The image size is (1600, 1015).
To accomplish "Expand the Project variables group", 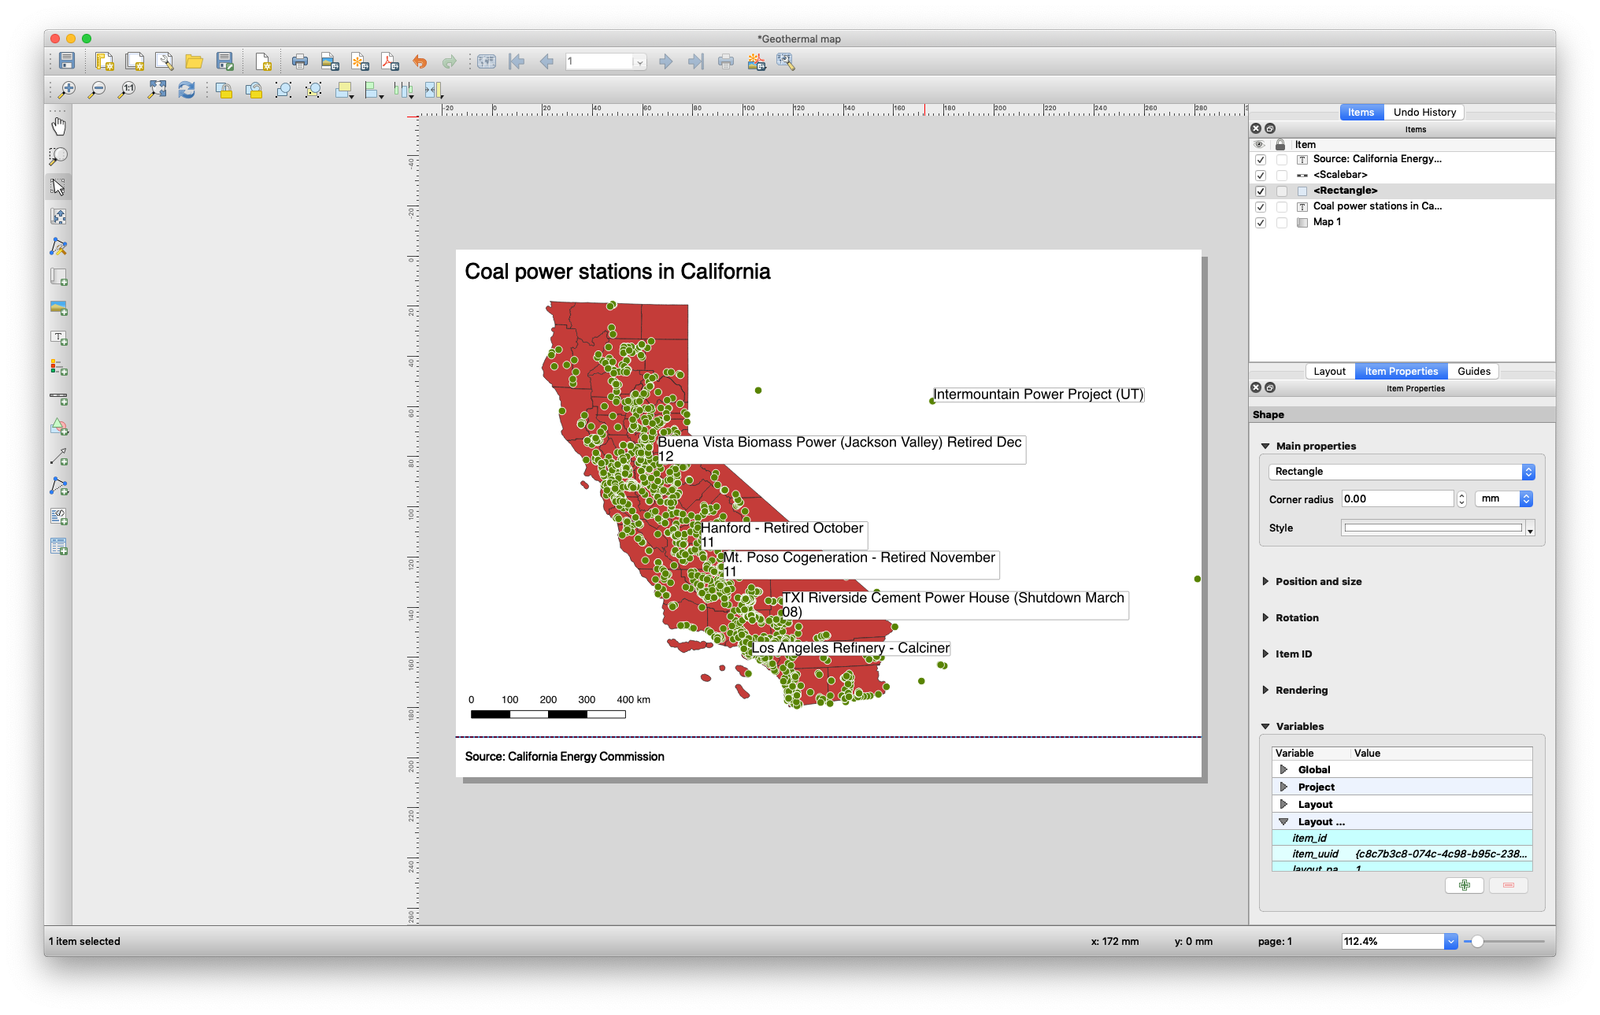I will [x=1284, y=787].
